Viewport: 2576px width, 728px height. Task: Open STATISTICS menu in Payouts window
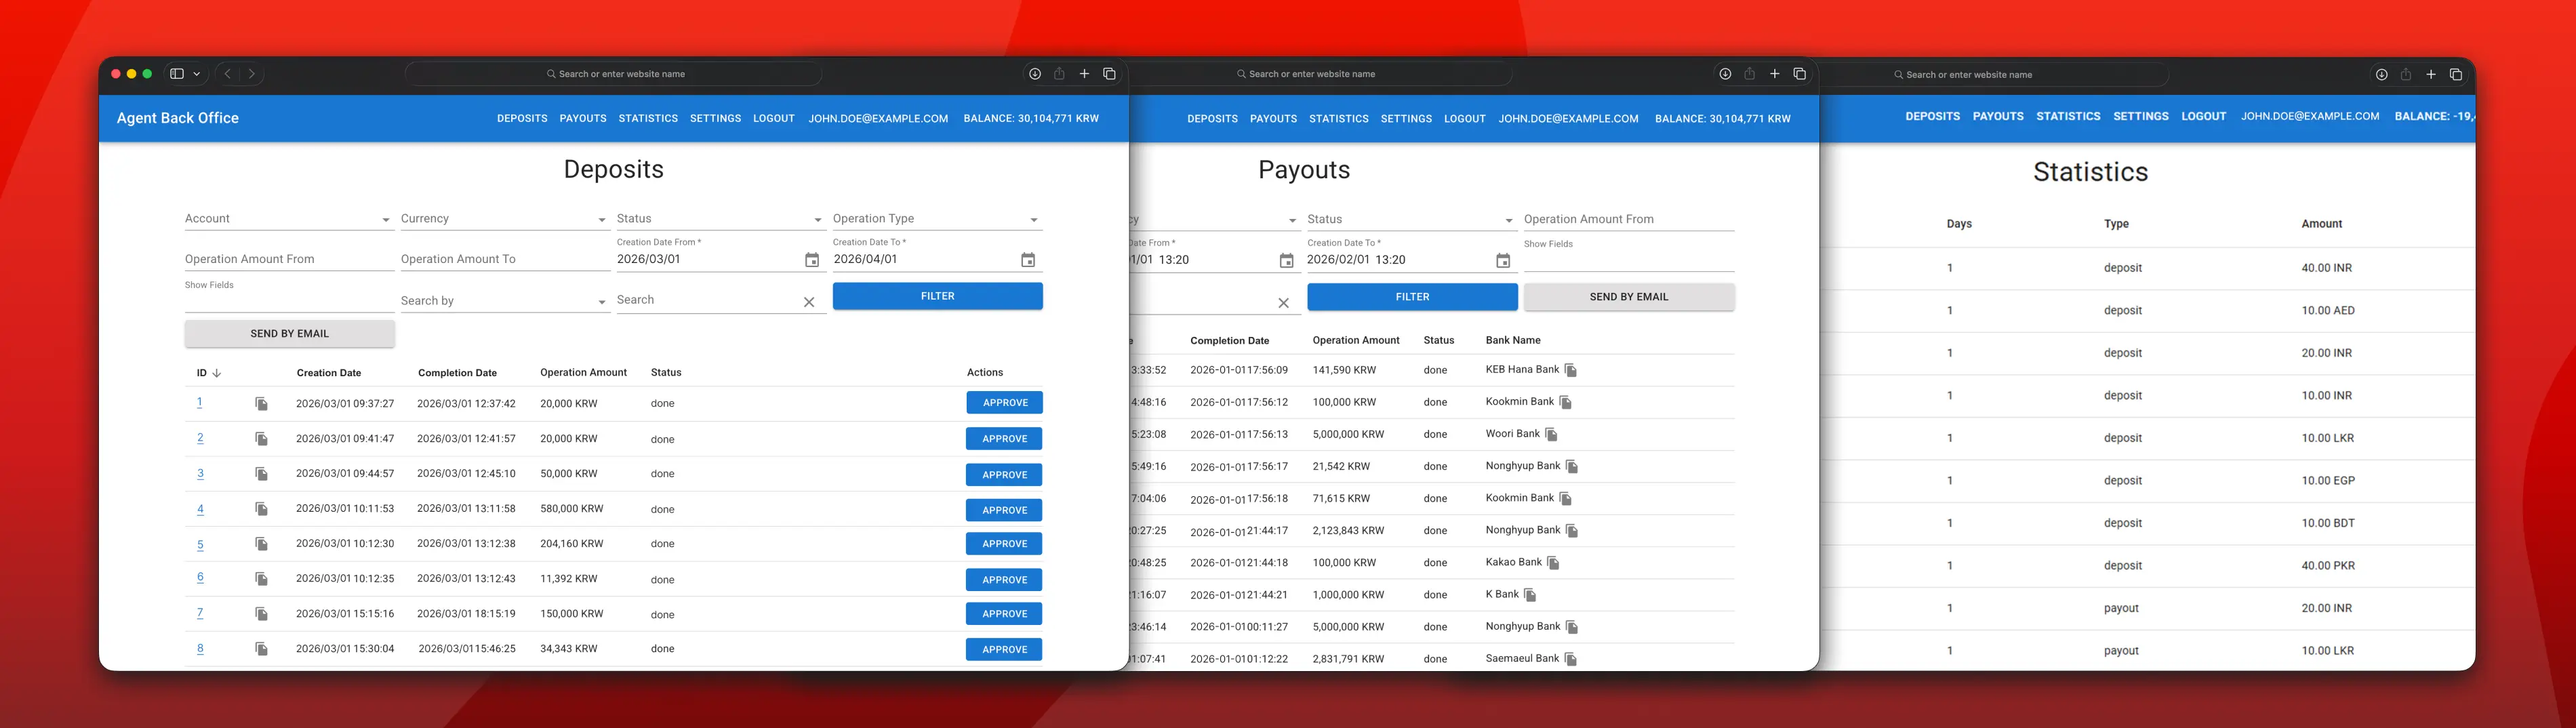pyautogui.click(x=1339, y=119)
